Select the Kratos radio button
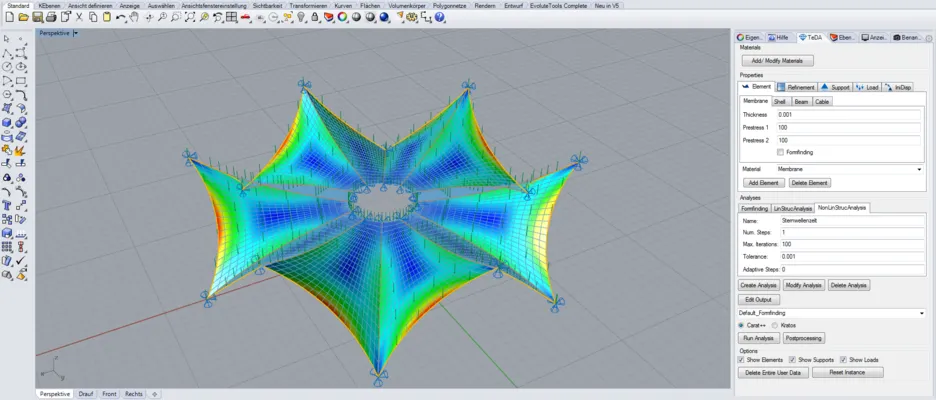Screen dimensions: 936x400 point(775,325)
